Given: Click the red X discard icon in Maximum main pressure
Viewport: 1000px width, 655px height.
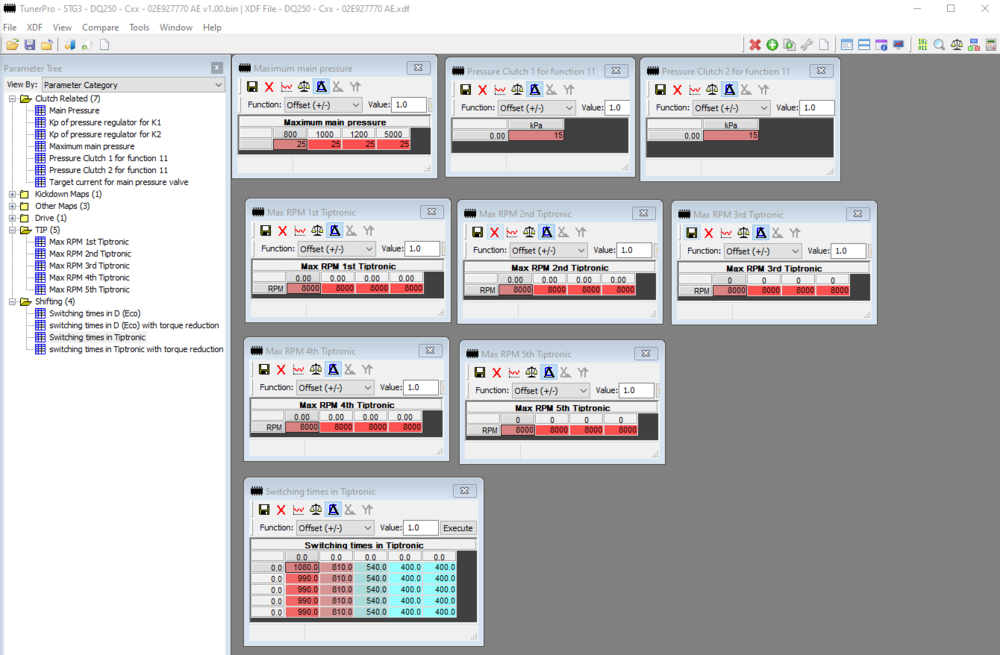Looking at the screenshot, I should point(268,88).
